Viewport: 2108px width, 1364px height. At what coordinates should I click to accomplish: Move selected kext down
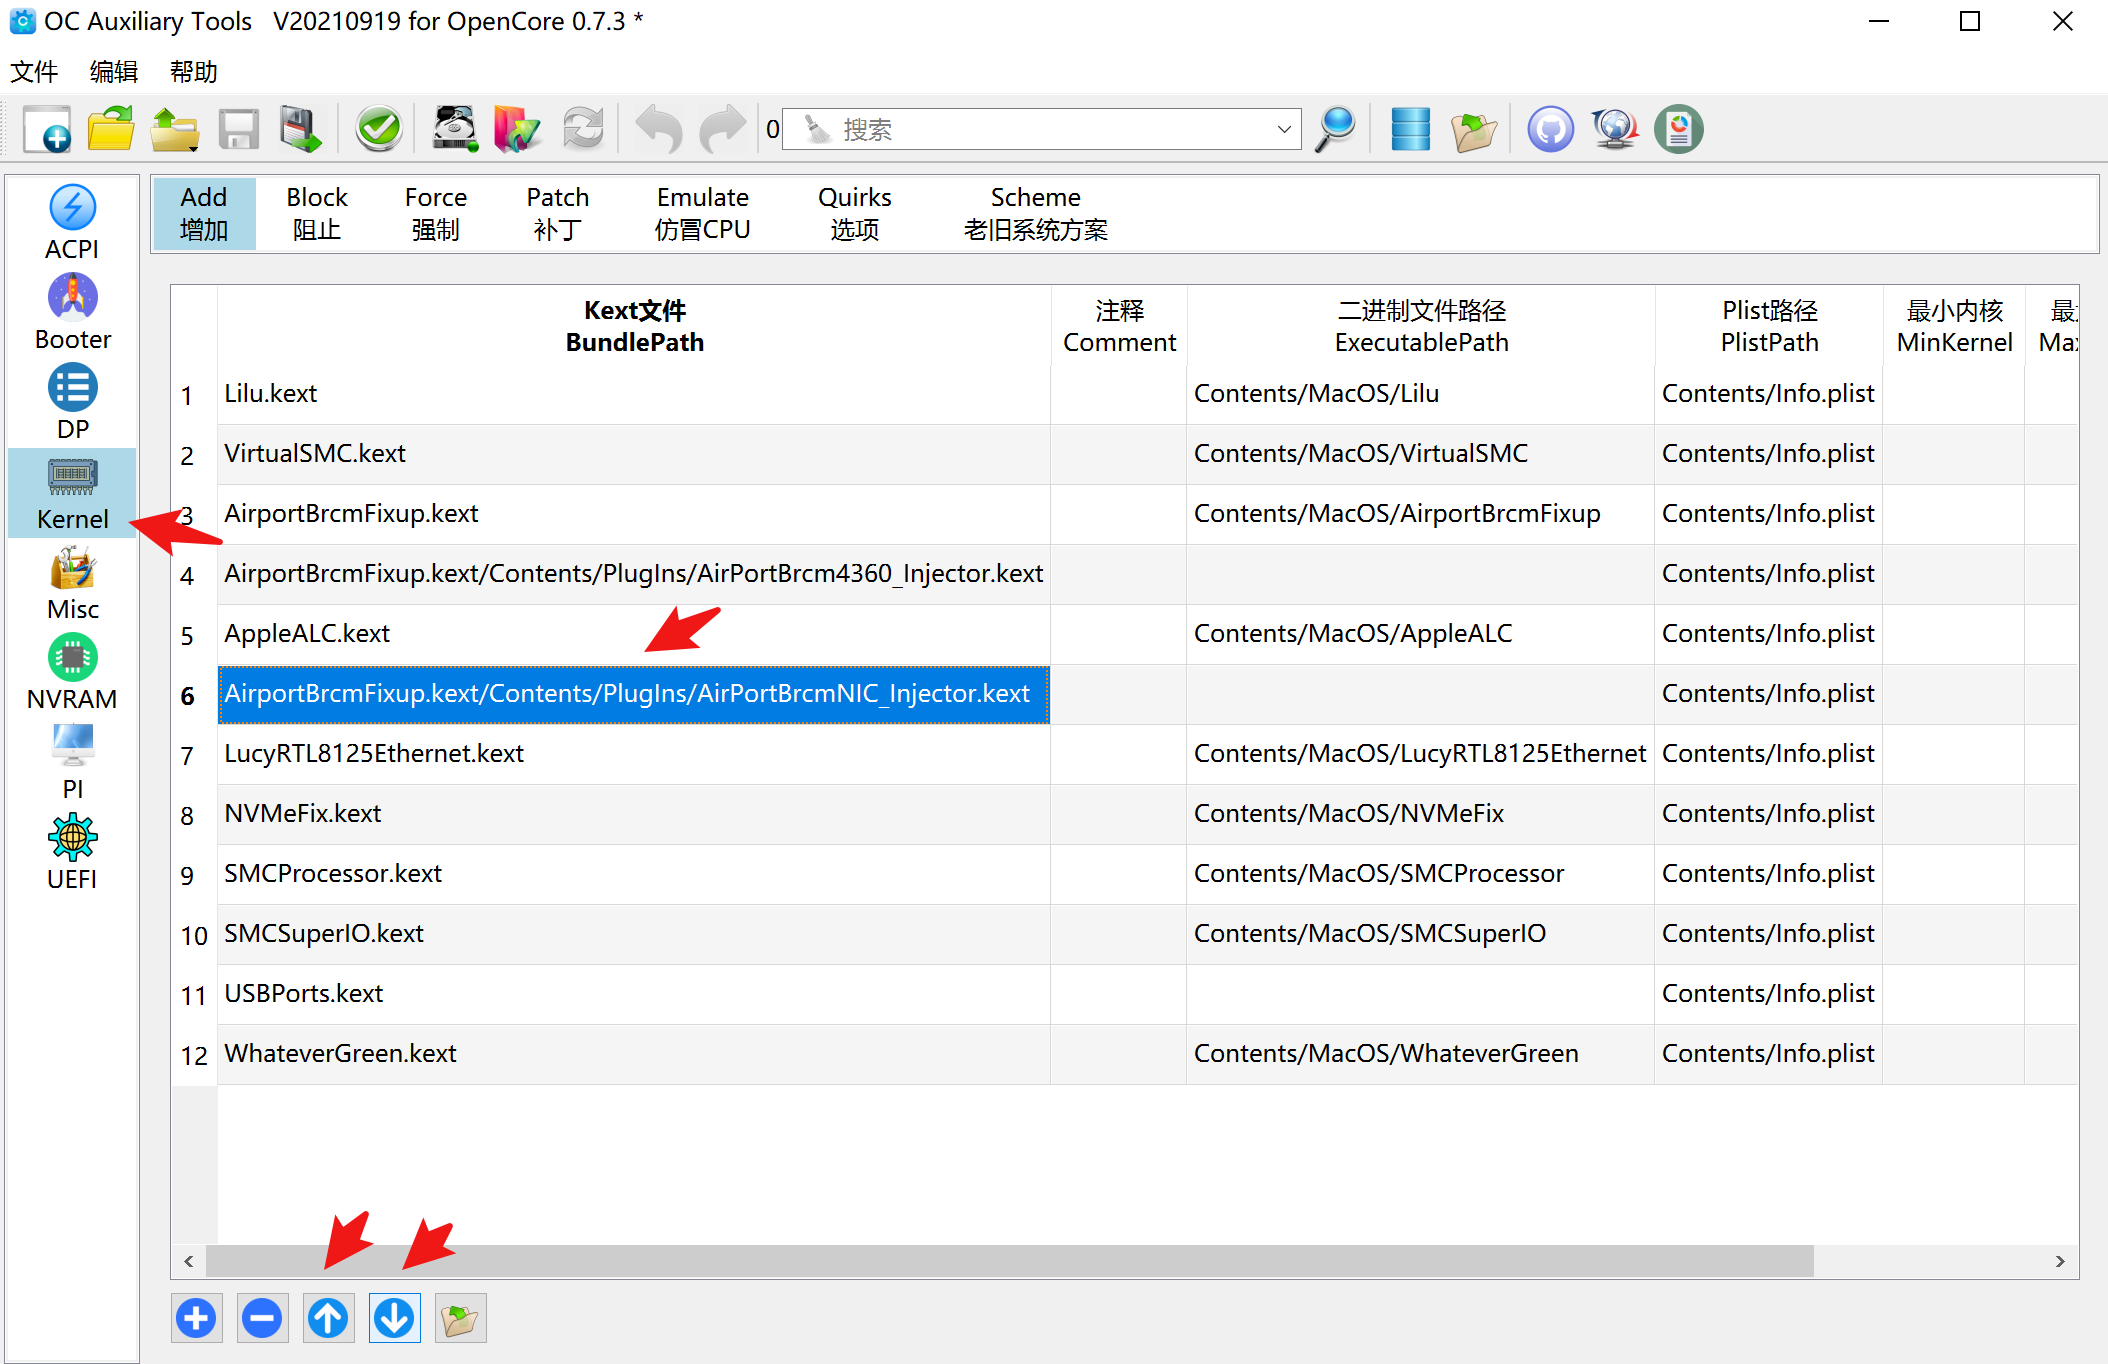(x=395, y=1318)
